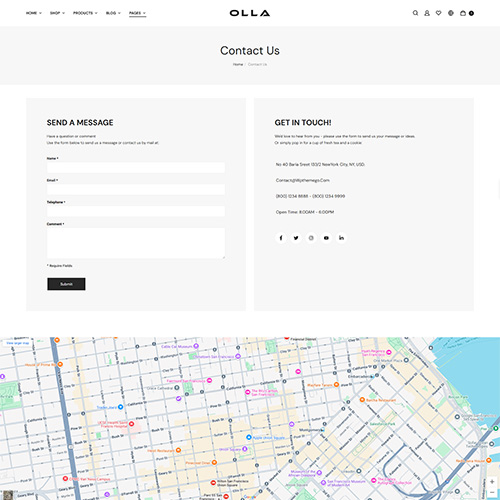Visit the LinkedIn social icon
The width and height of the screenshot is (500, 500).
point(341,238)
